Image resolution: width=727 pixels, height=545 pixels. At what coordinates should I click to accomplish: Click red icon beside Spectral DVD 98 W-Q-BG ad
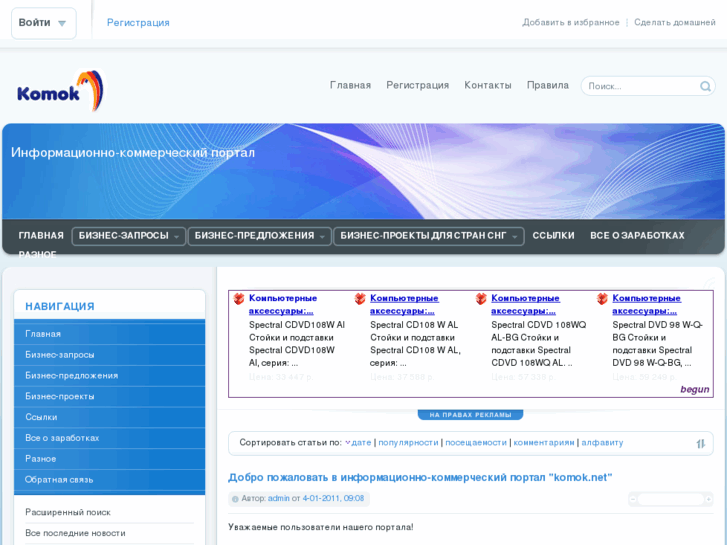pos(602,299)
